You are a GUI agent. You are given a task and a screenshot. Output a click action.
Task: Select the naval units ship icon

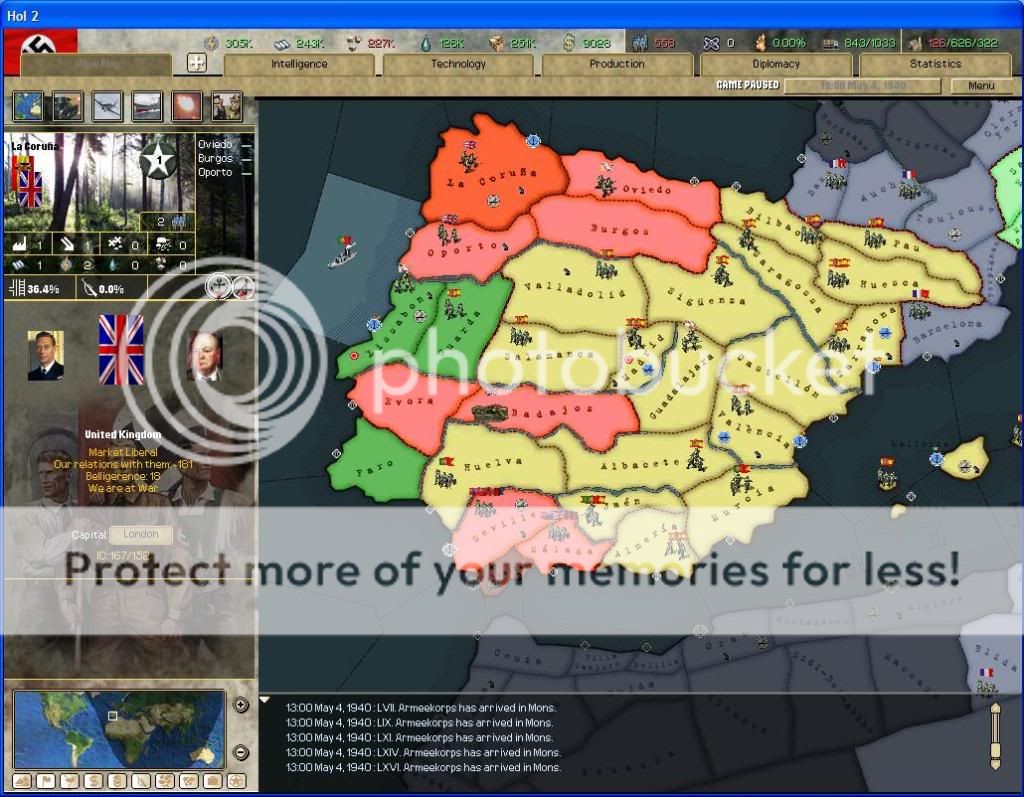point(148,106)
